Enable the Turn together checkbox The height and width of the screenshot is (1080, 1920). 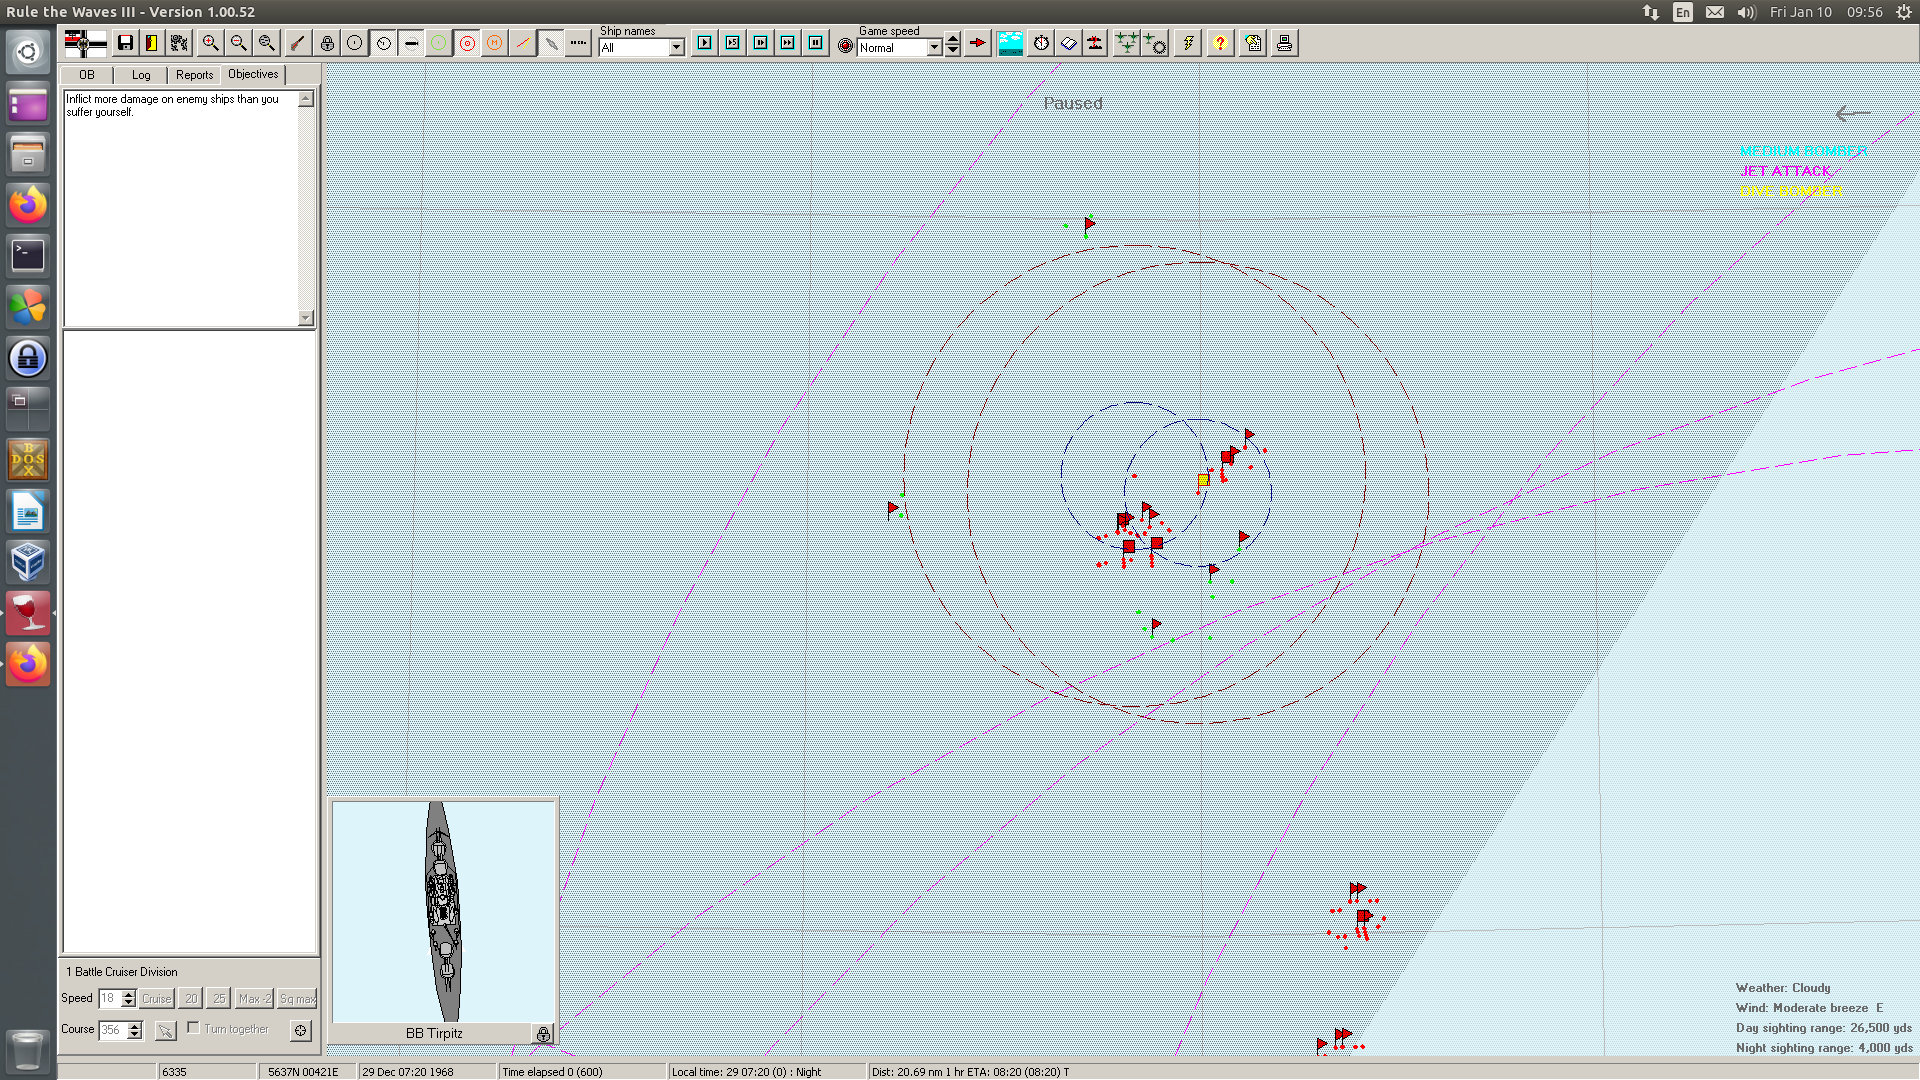point(194,1028)
